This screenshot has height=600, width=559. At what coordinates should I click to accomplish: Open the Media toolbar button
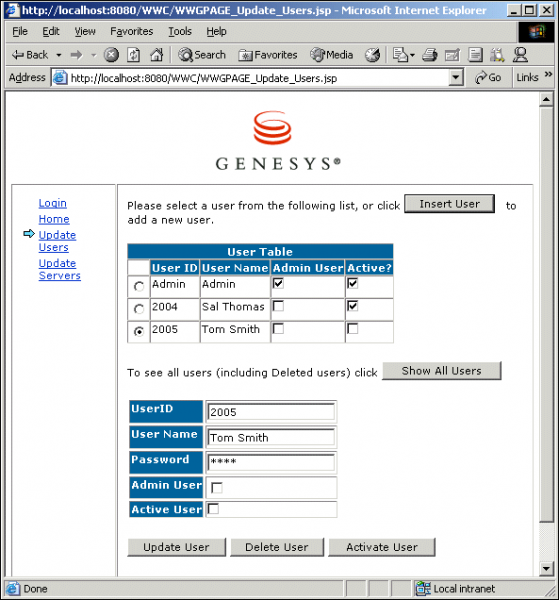pyautogui.click(x=331, y=55)
